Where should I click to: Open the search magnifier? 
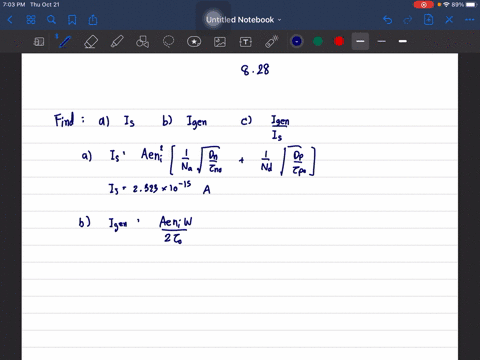[51, 20]
